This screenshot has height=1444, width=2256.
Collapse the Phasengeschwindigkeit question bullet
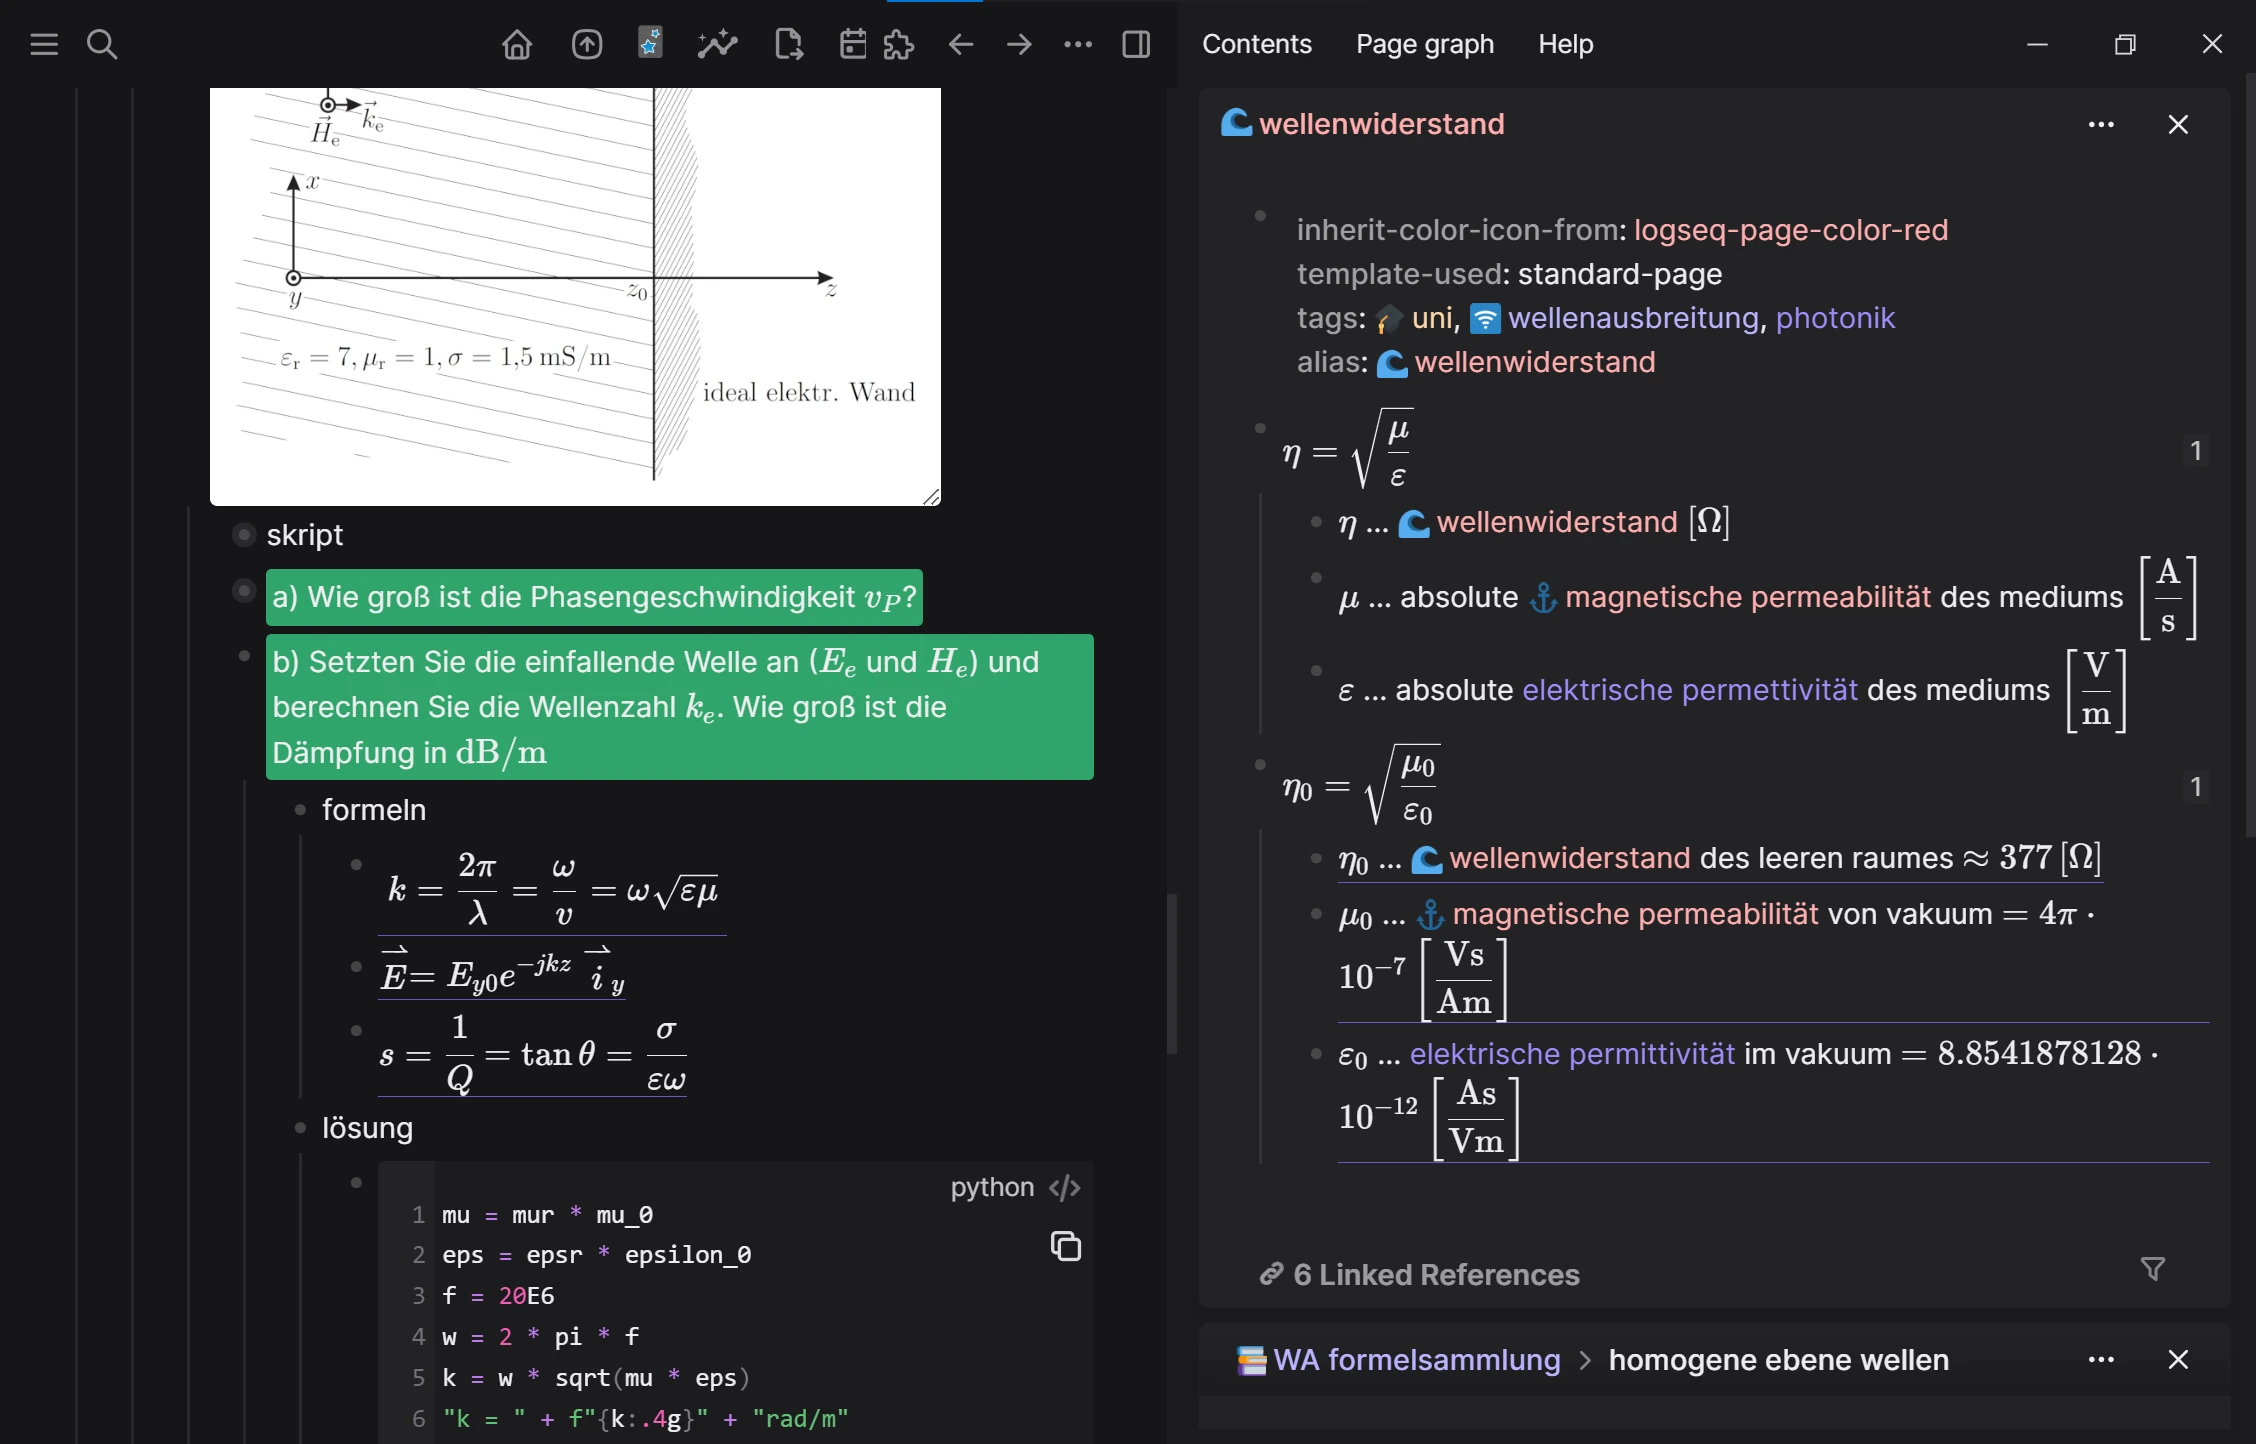(x=244, y=591)
